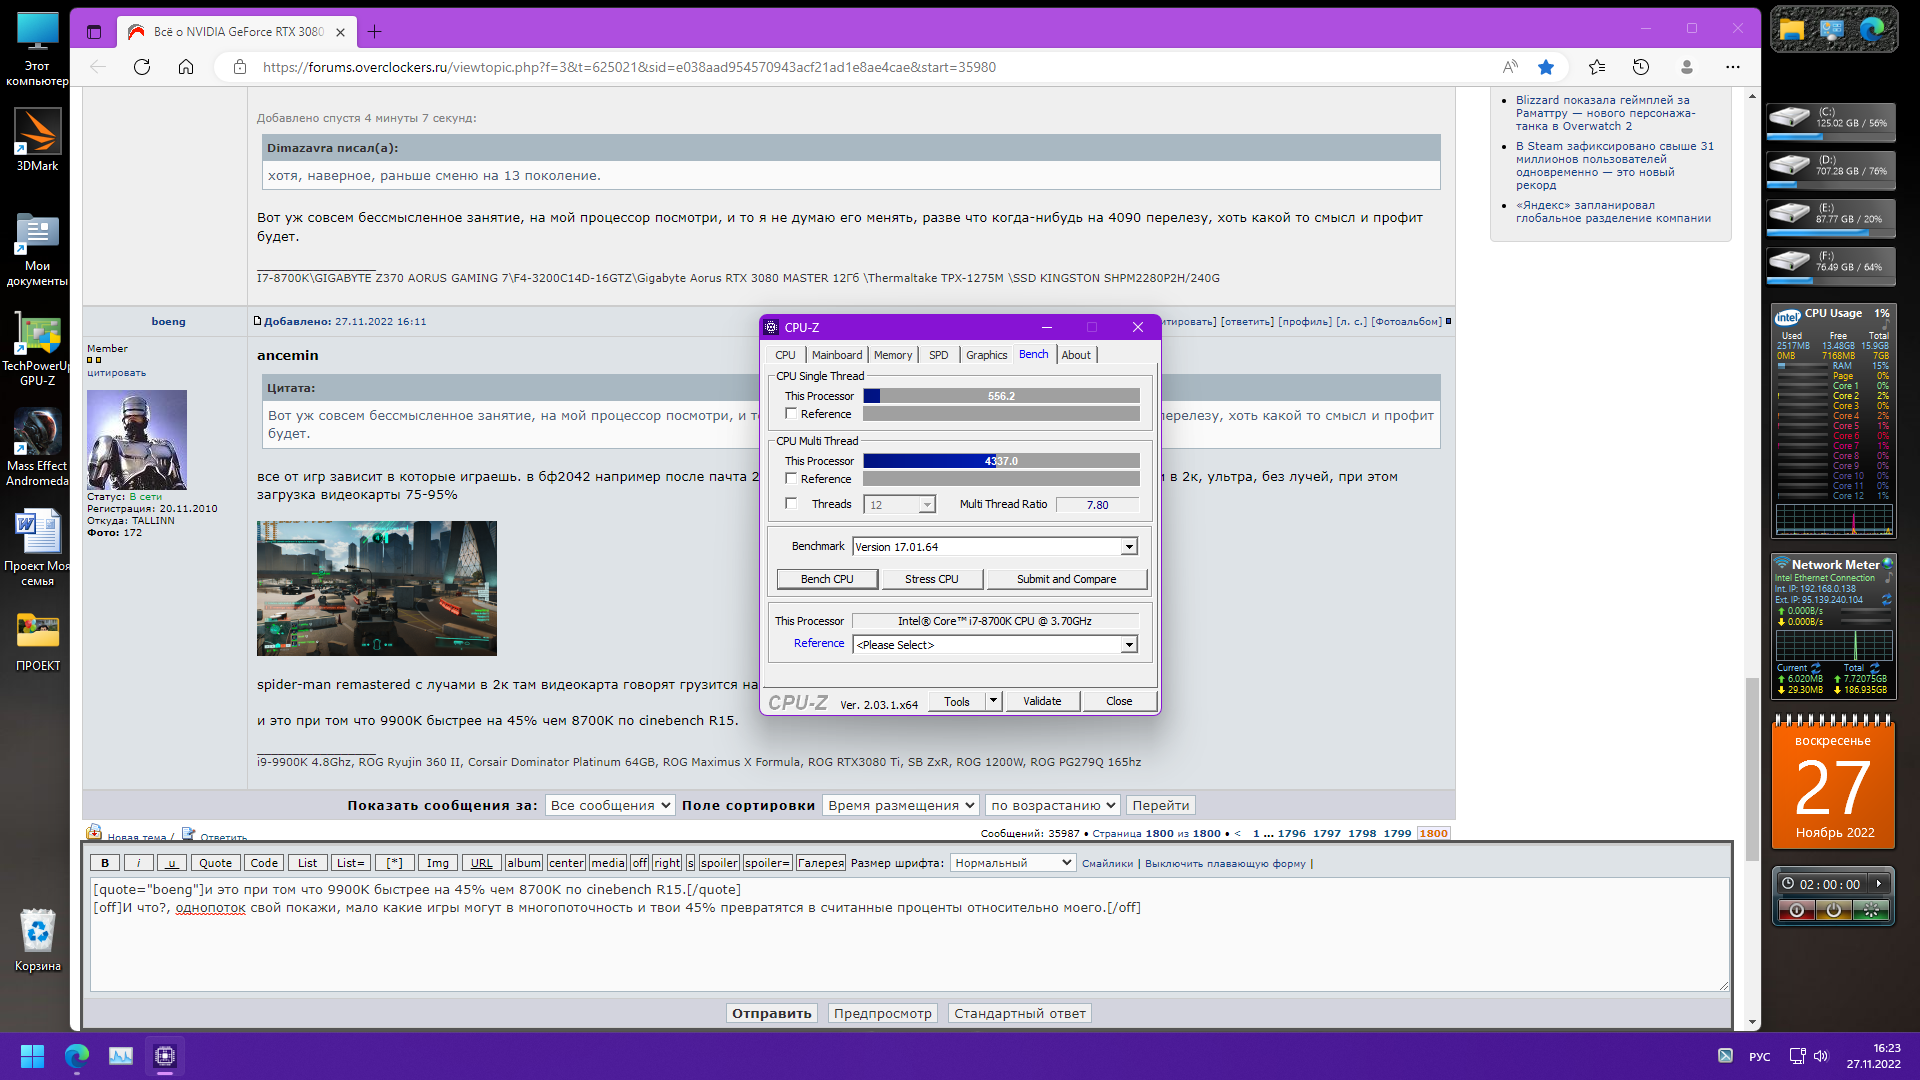
Task: Switch to the Mainboard tab in CPU-Z
Action: [x=836, y=355]
